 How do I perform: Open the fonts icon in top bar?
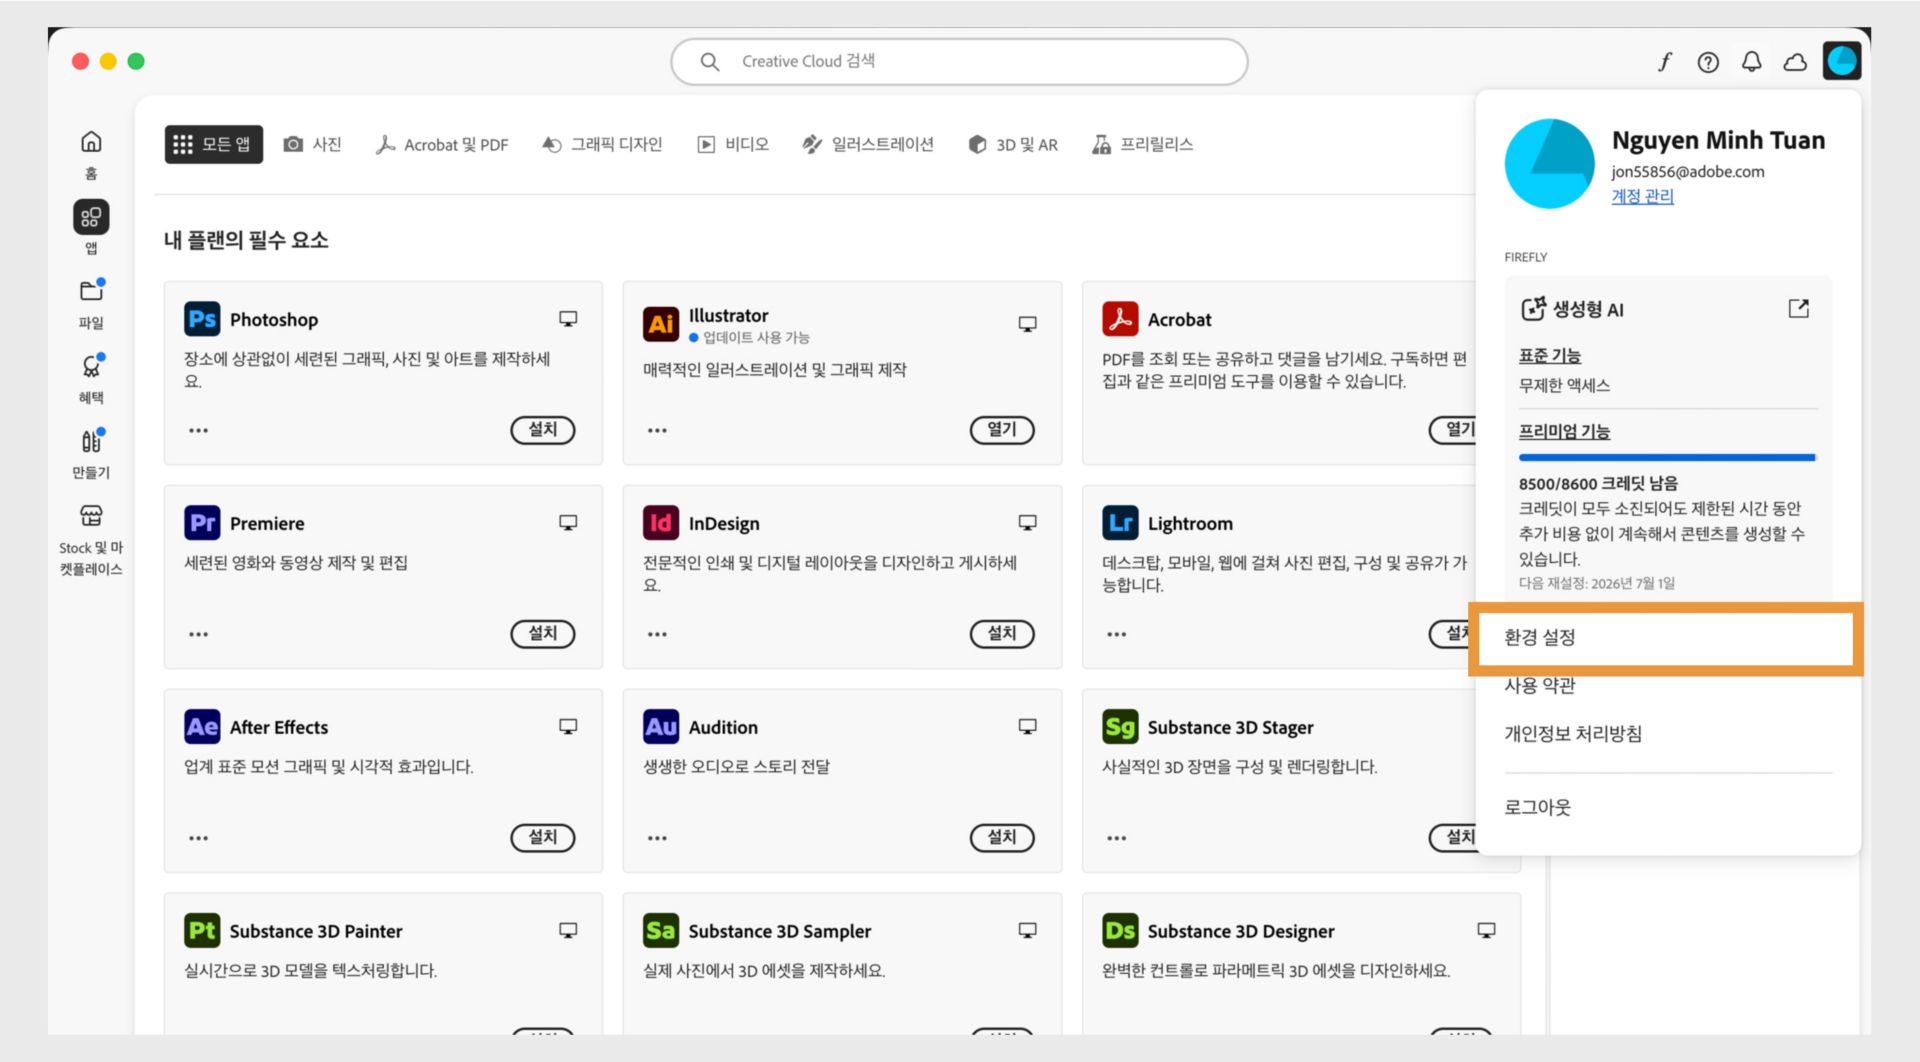(1665, 62)
